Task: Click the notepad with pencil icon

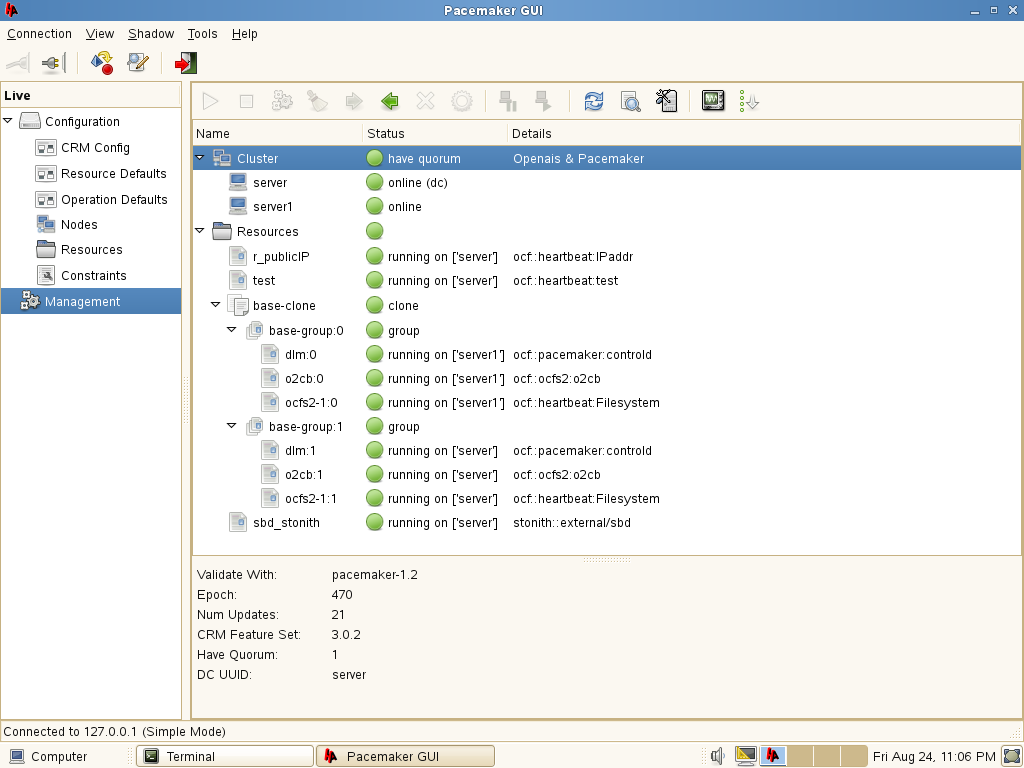Action: click(138, 63)
